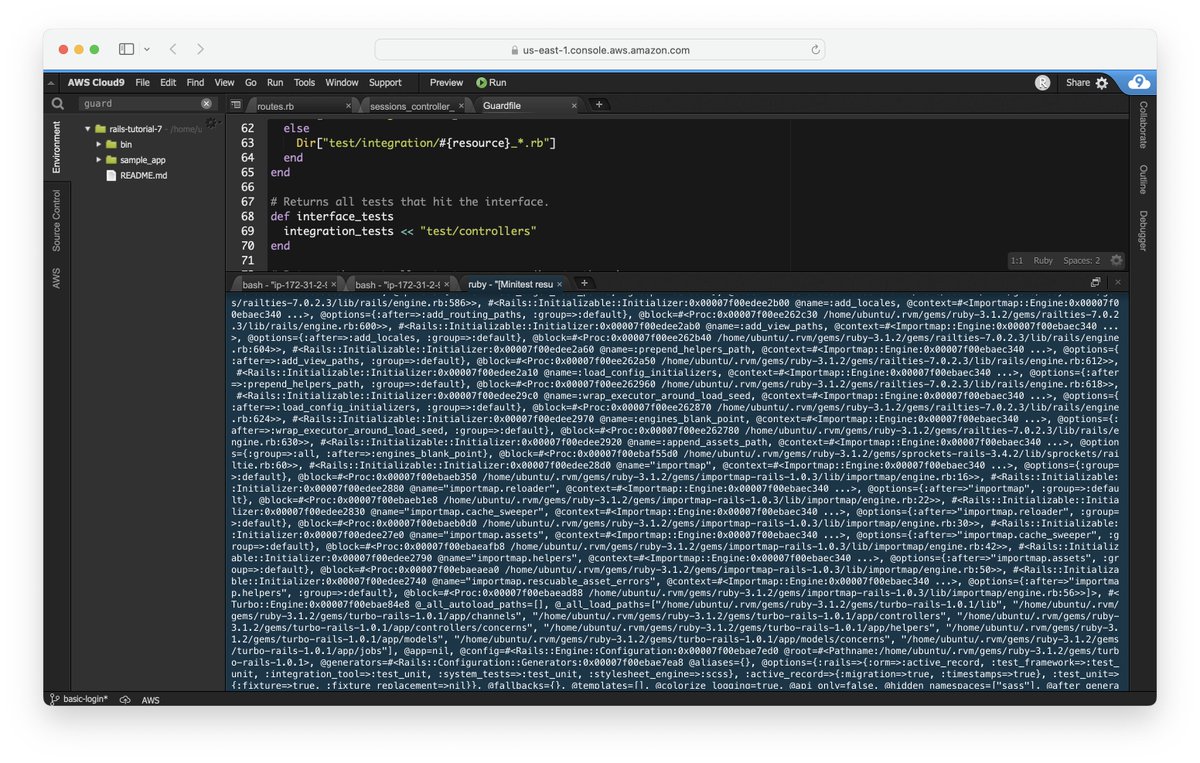Open the Debugger side panel
Viewport: 1200px width, 763px height.
pyautogui.click(x=1144, y=230)
